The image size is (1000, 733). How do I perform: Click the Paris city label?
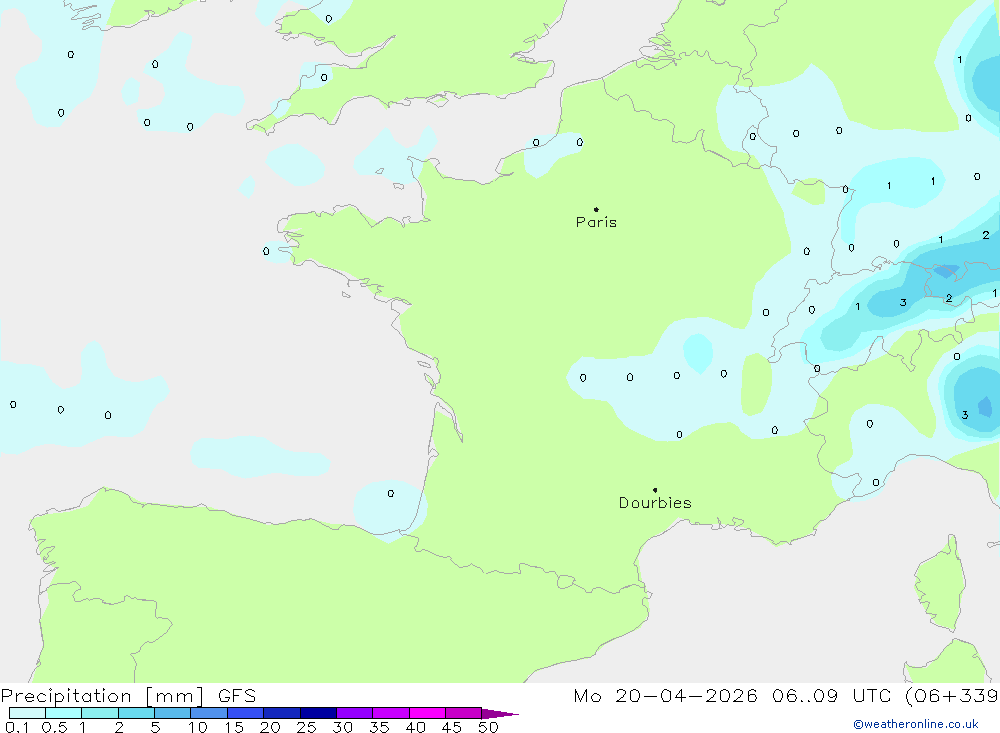596,222
